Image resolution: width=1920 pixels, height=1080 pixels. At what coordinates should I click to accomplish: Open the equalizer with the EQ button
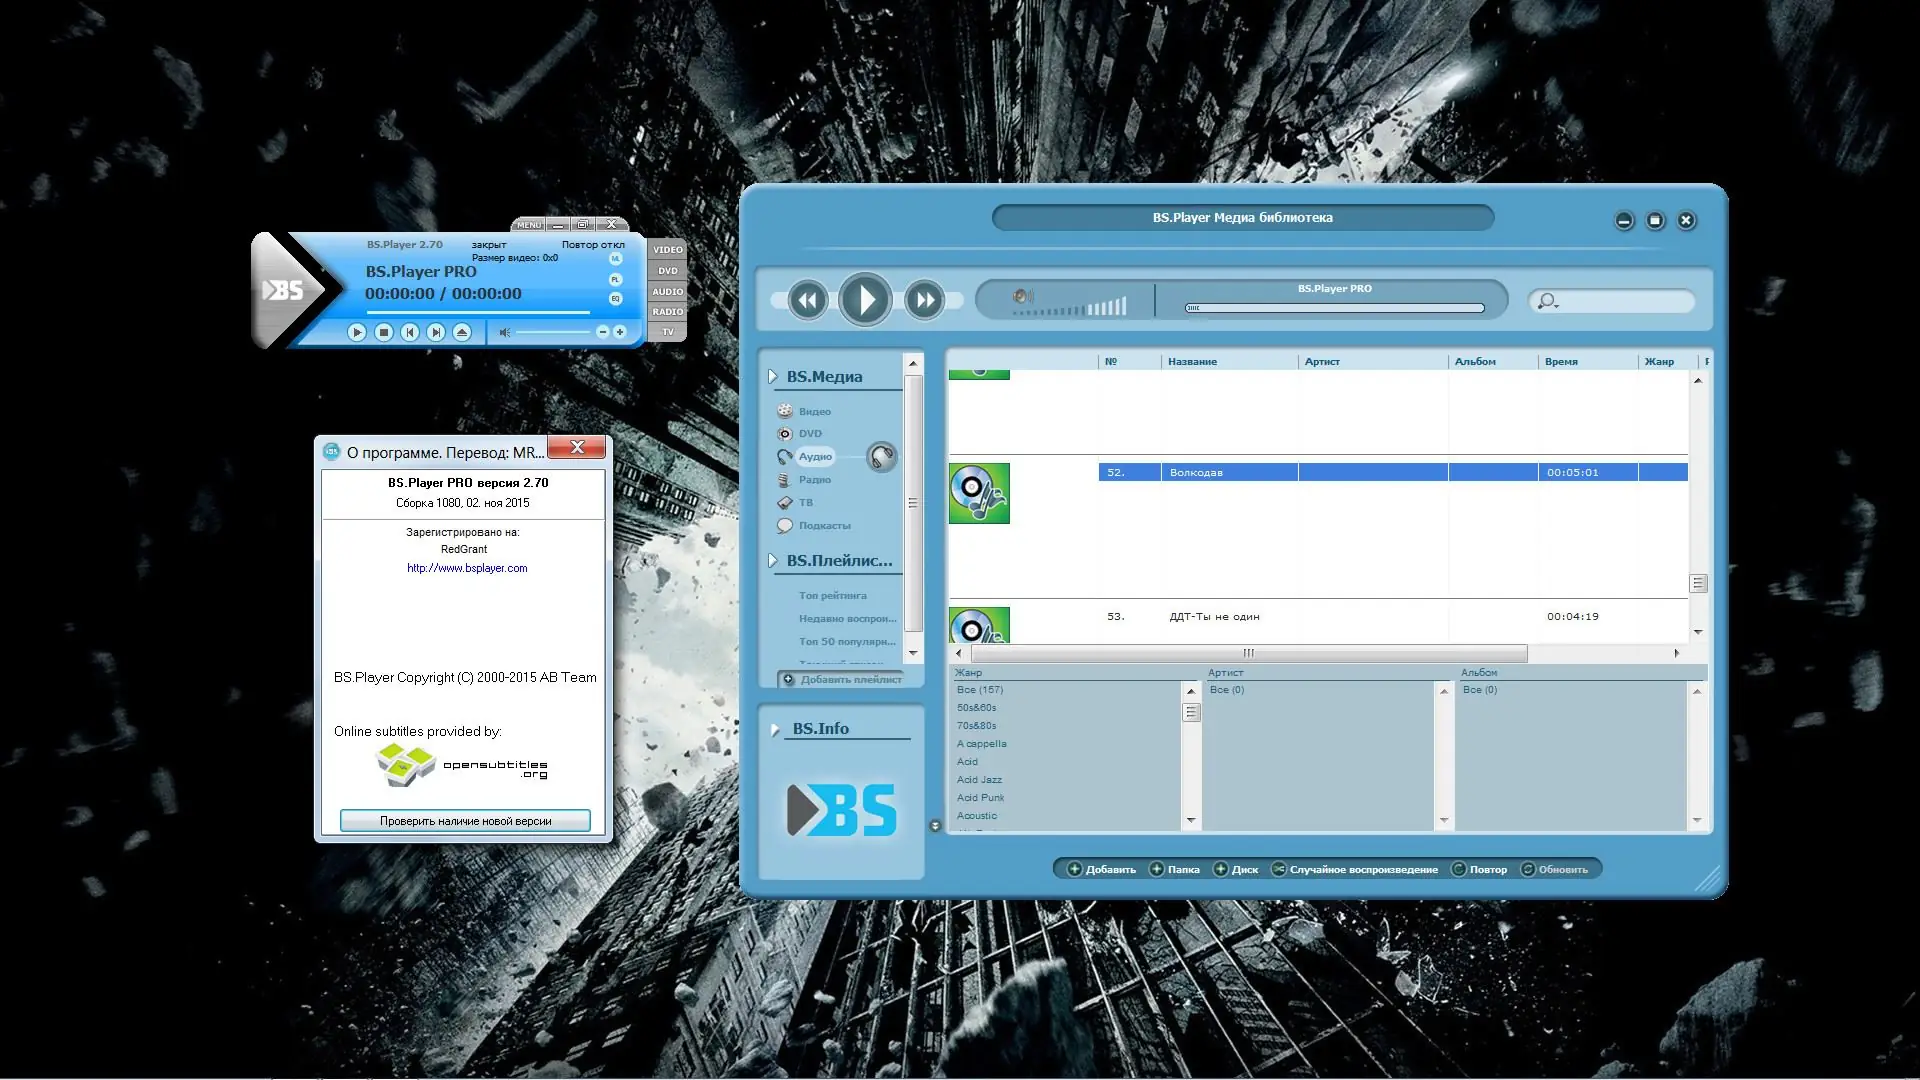coord(615,299)
